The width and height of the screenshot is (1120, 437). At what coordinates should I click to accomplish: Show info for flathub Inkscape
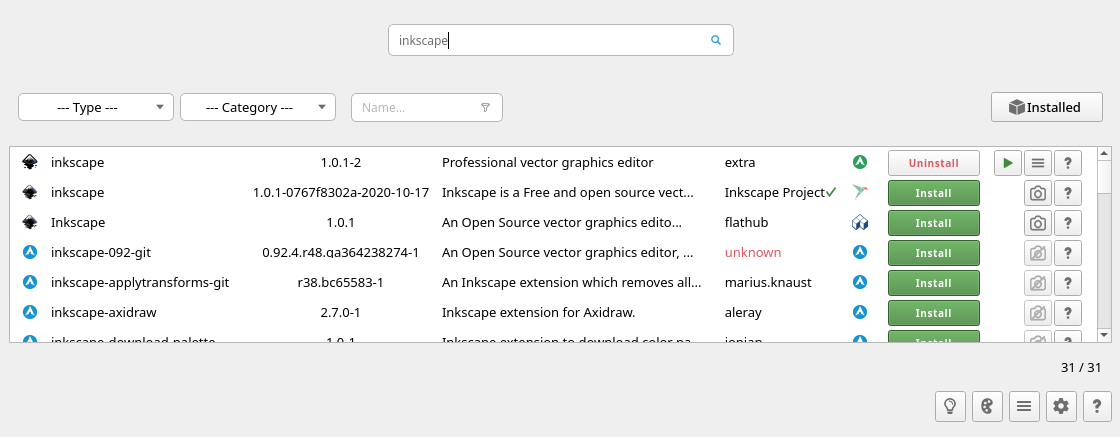pos(1067,223)
